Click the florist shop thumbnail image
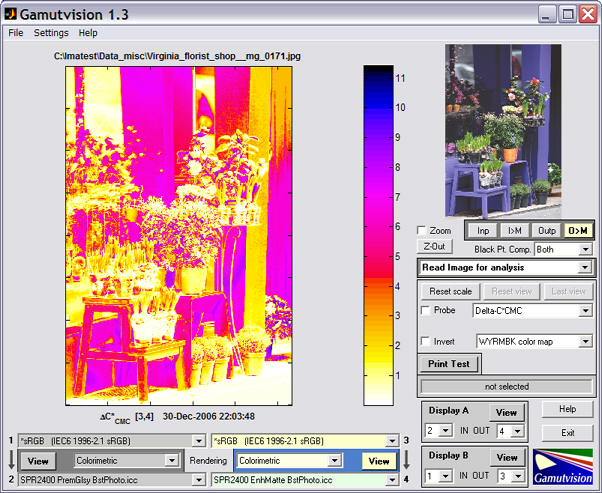Image resolution: width=602 pixels, height=493 pixels. tap(503, 130)
